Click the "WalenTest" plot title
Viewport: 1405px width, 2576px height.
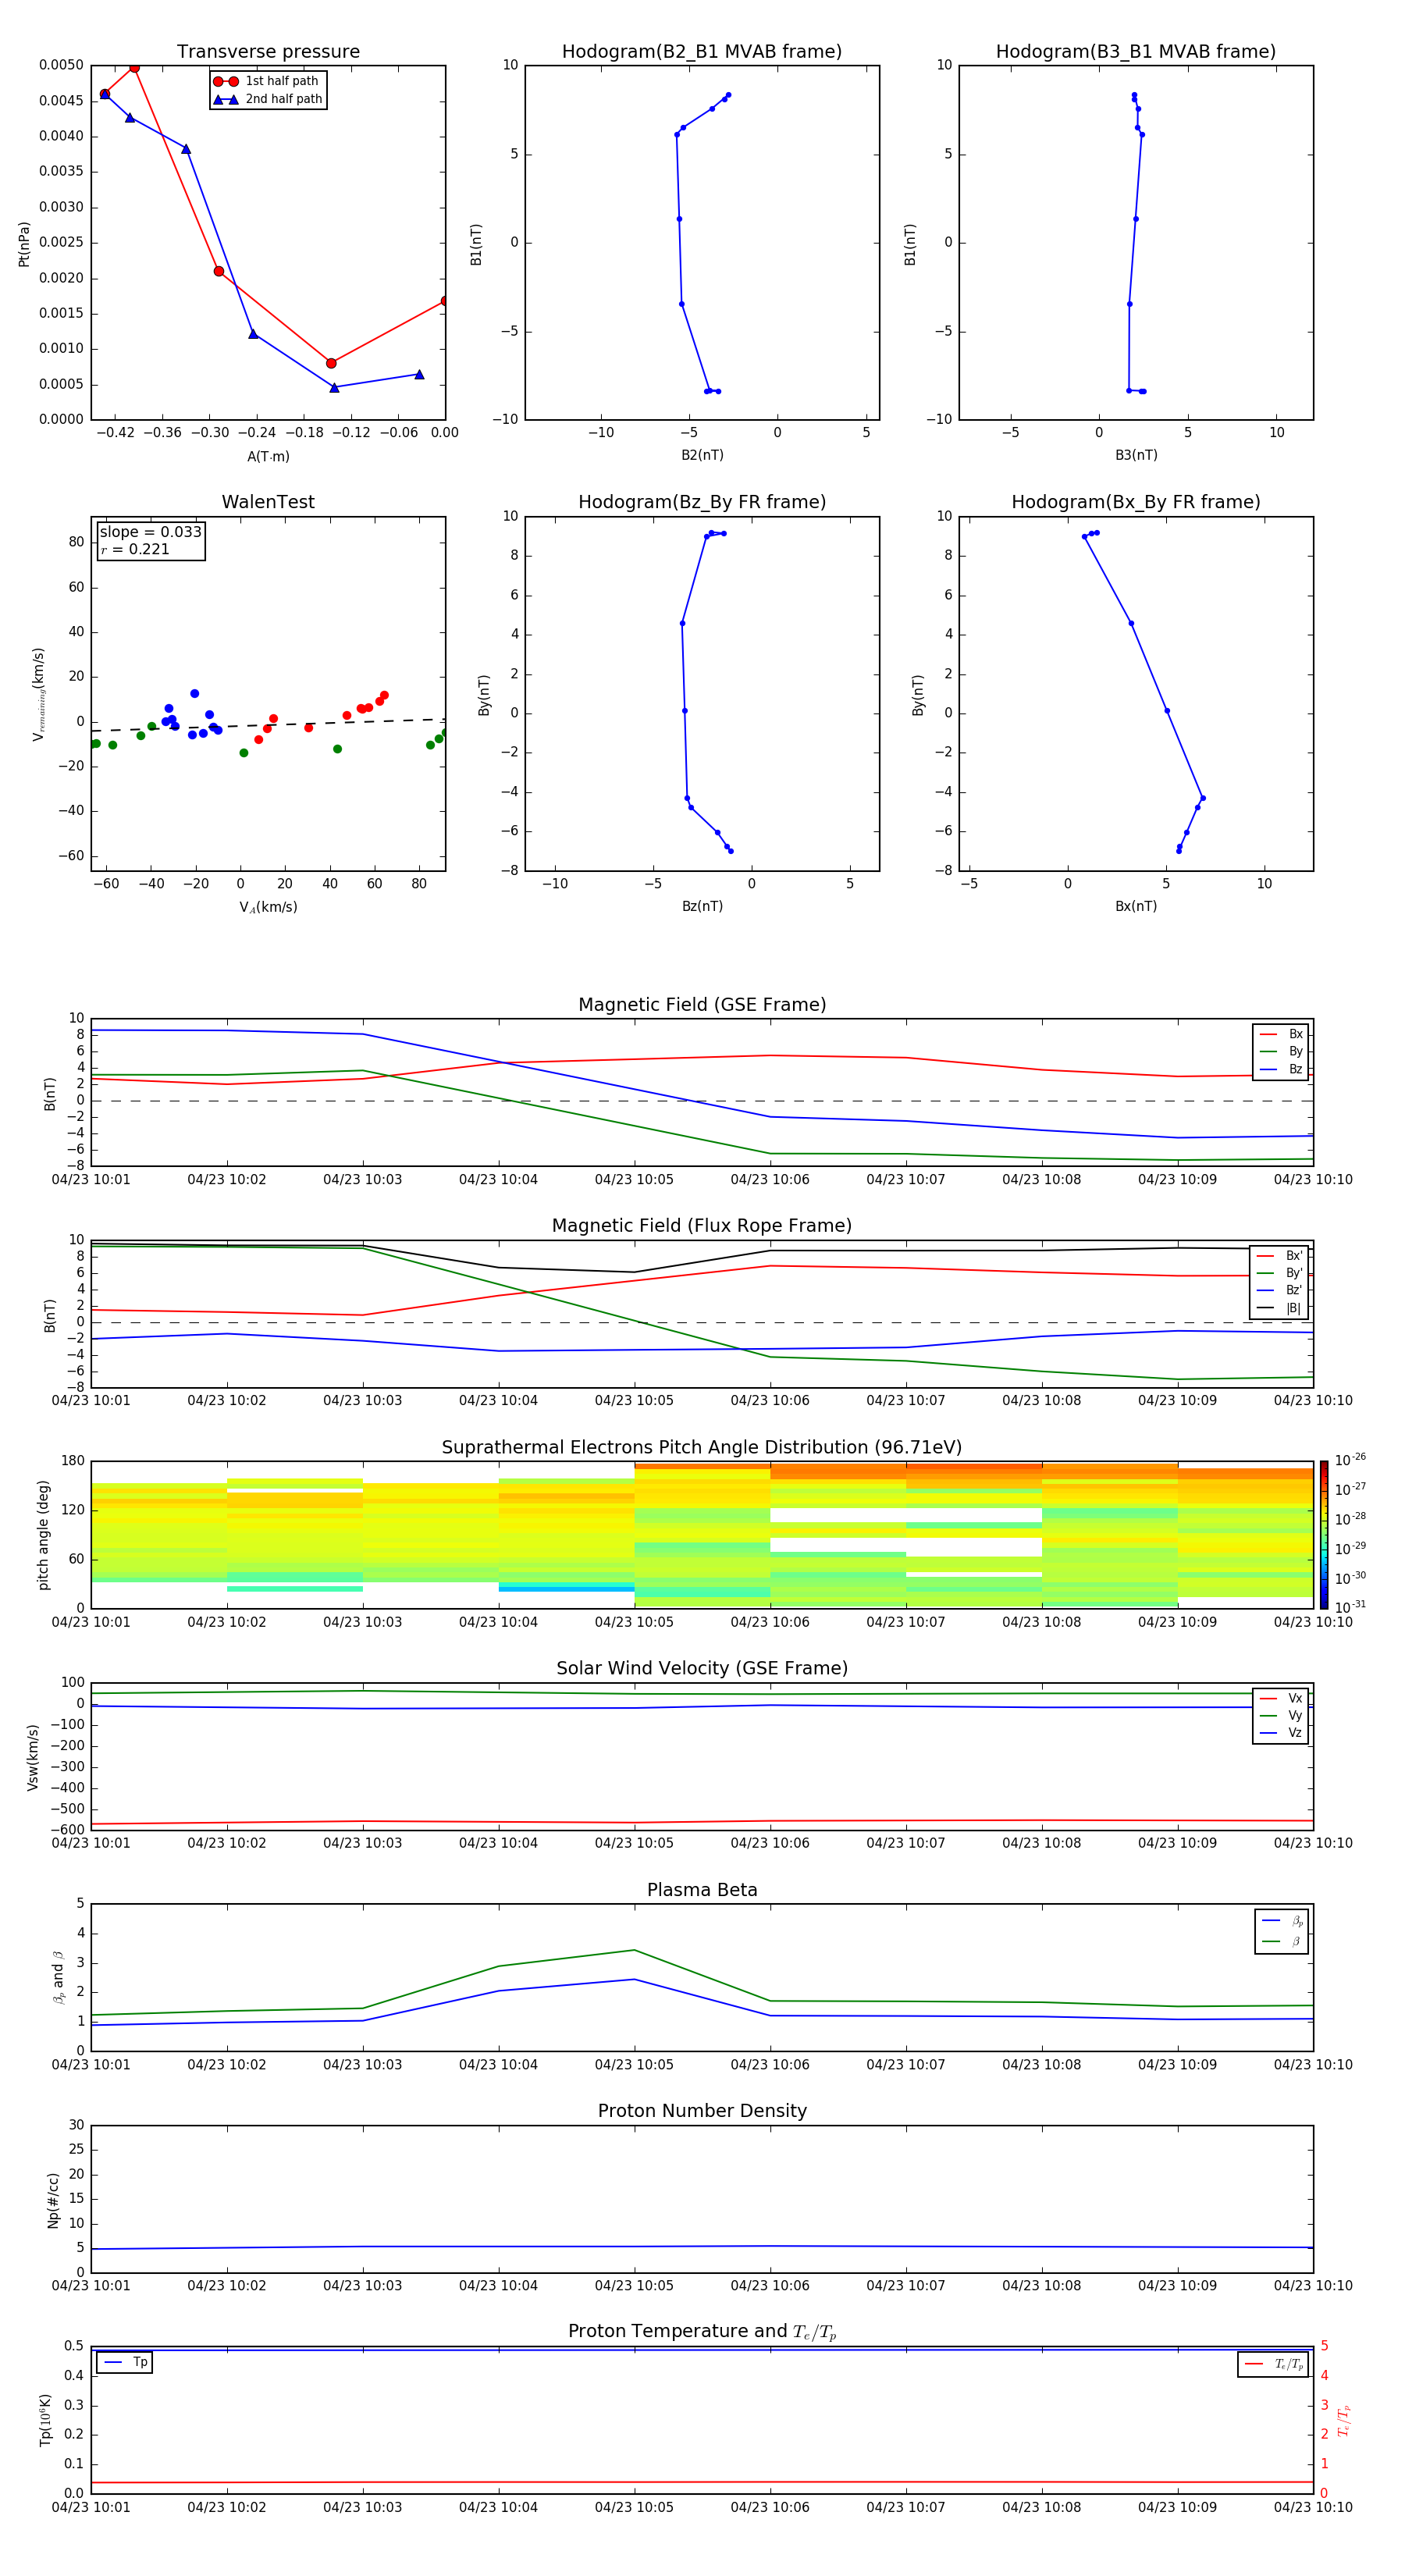pos(268,502)
